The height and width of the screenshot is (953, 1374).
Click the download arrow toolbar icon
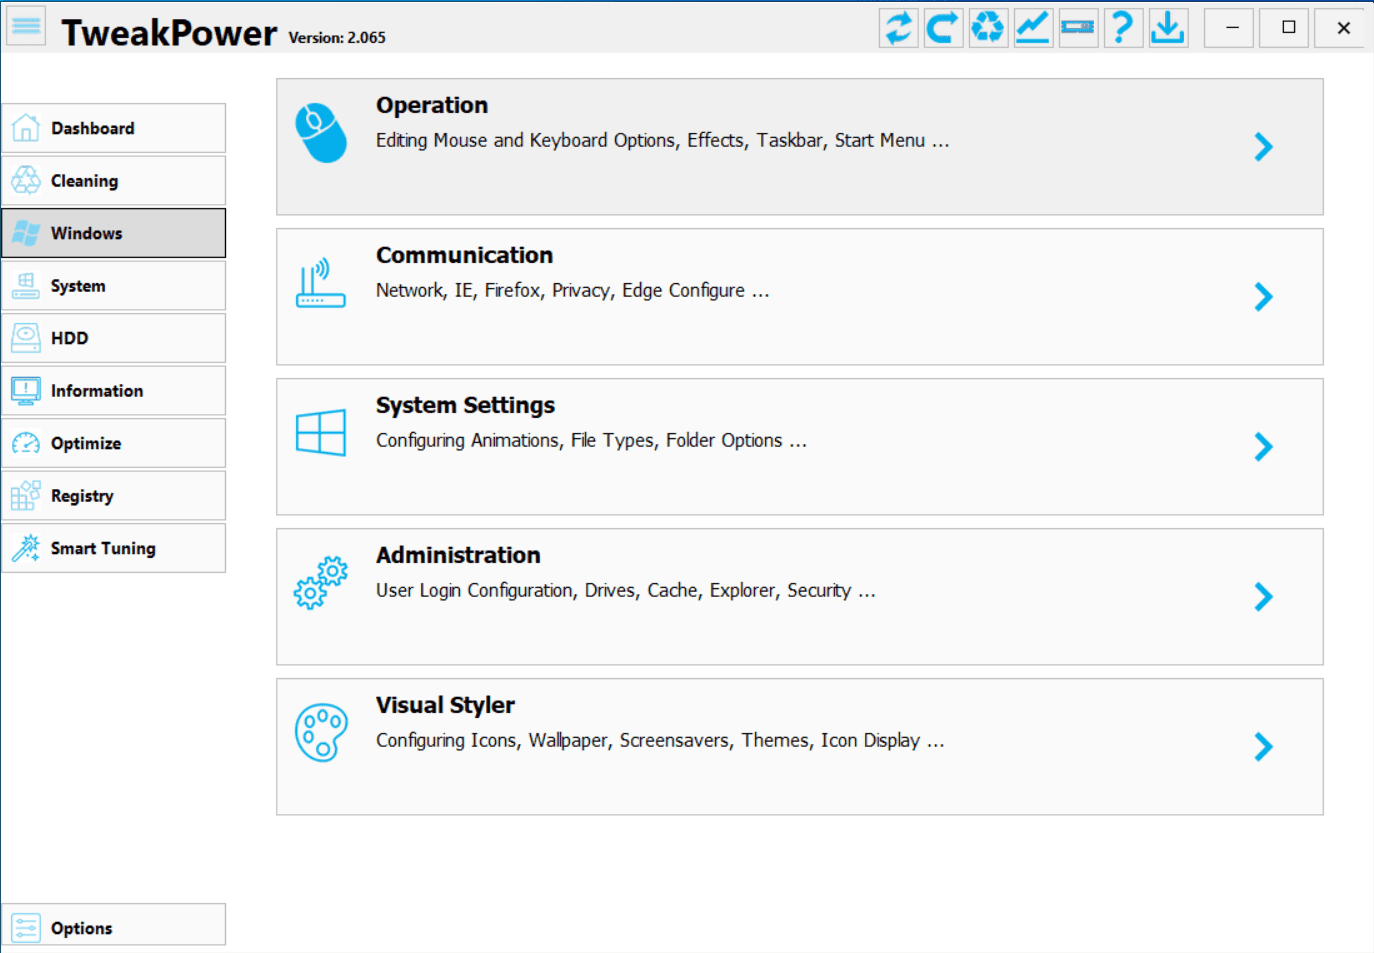[x=1168, y=27]
